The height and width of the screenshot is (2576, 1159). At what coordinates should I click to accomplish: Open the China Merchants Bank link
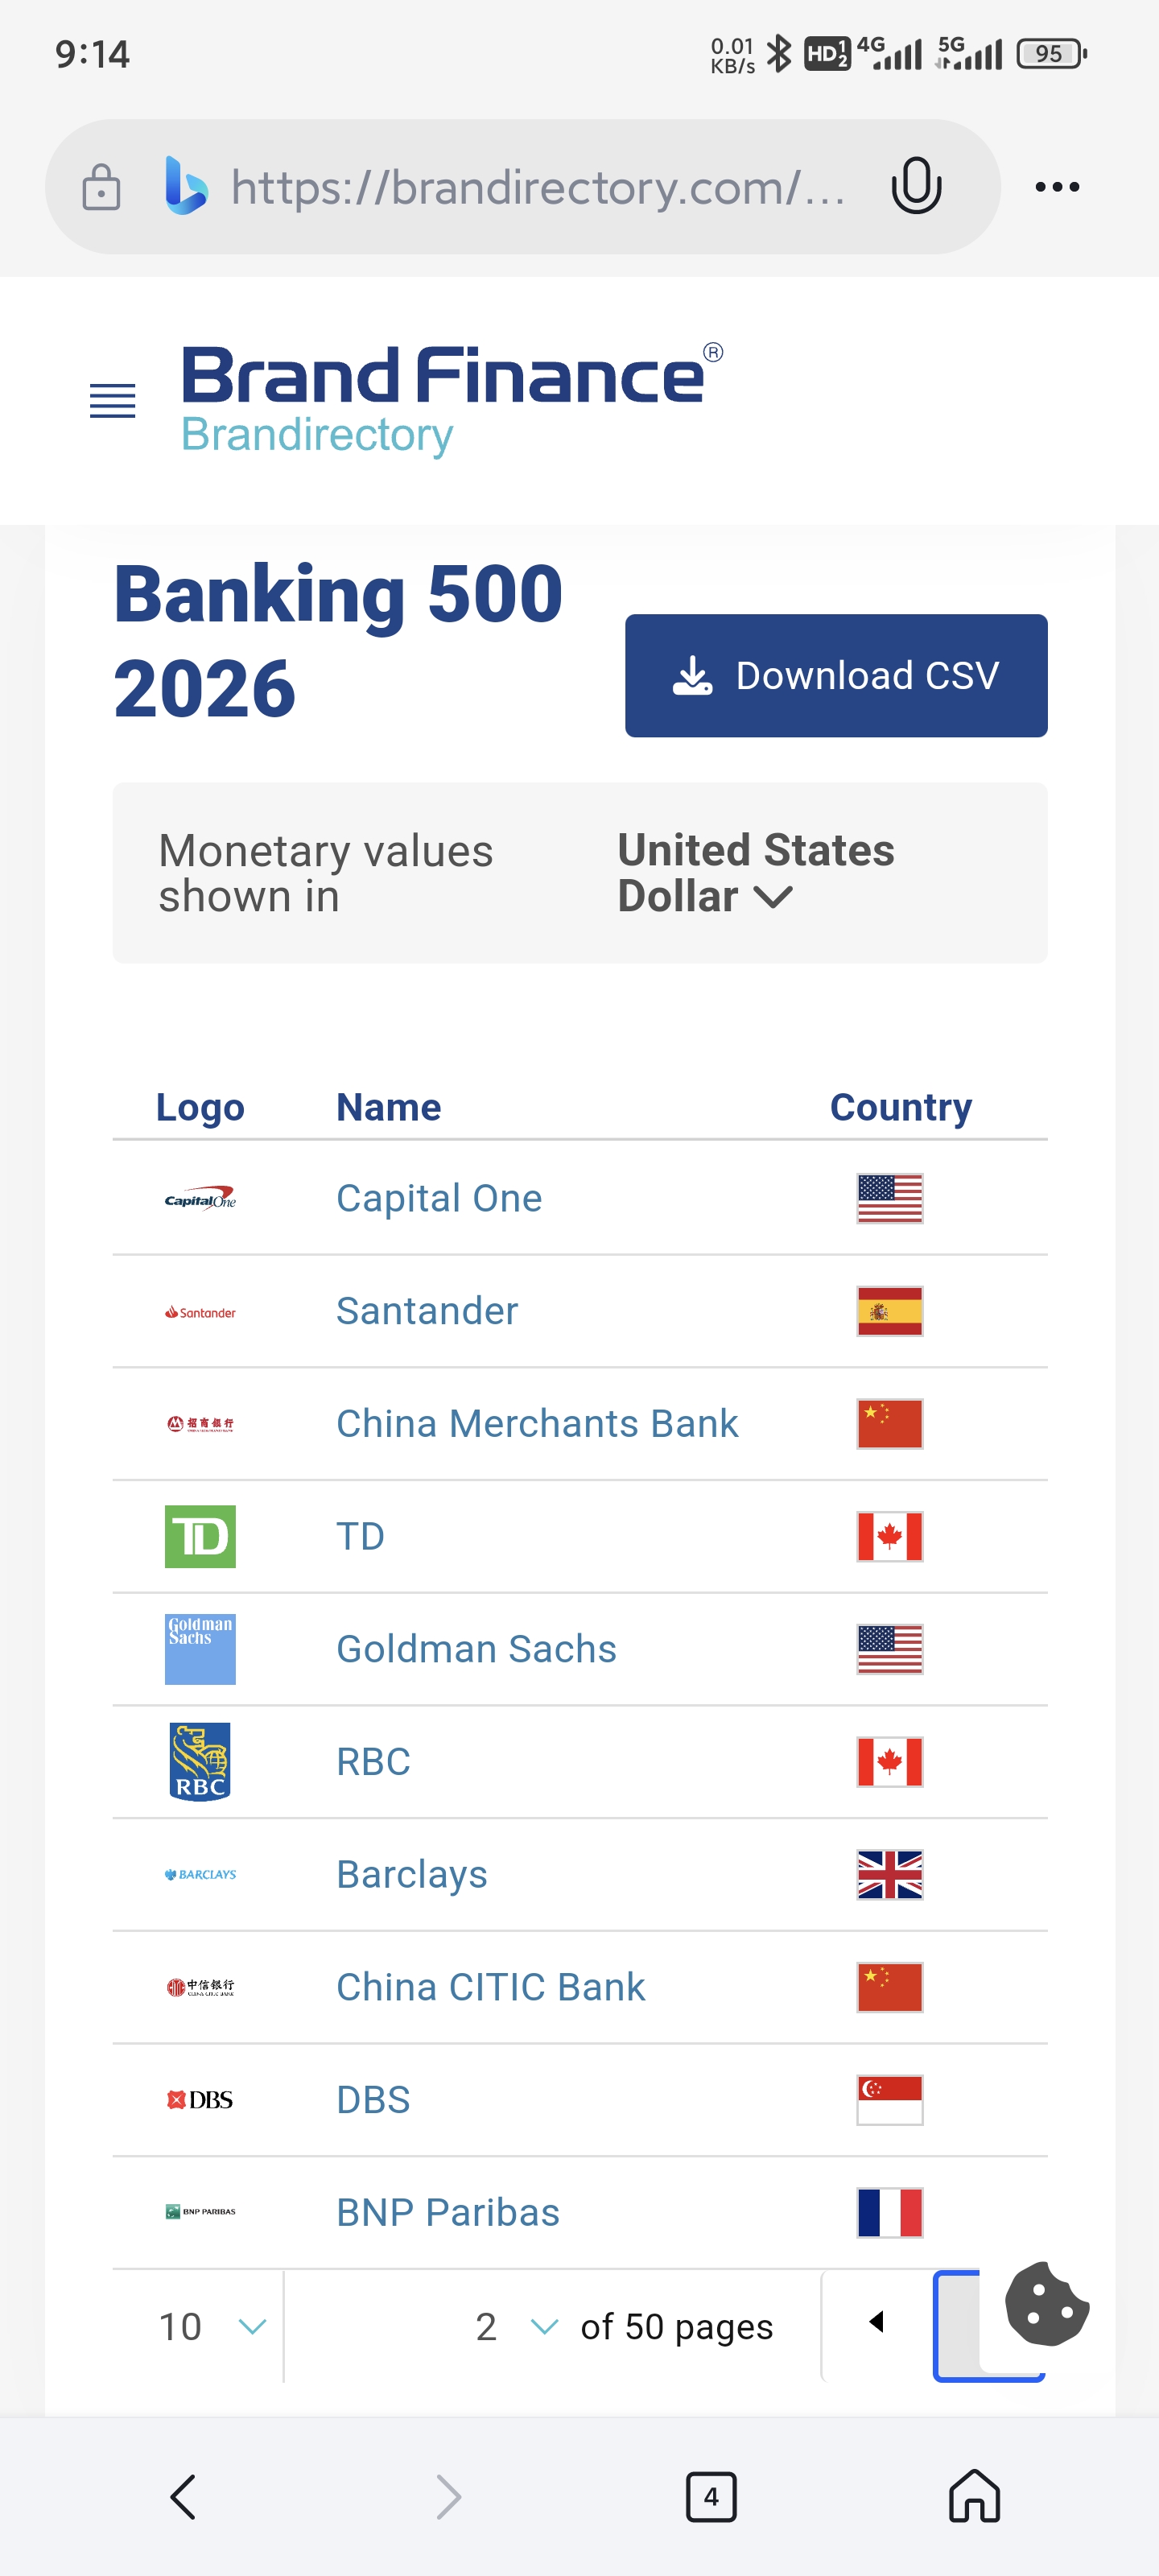click(x=537, y=1423)
